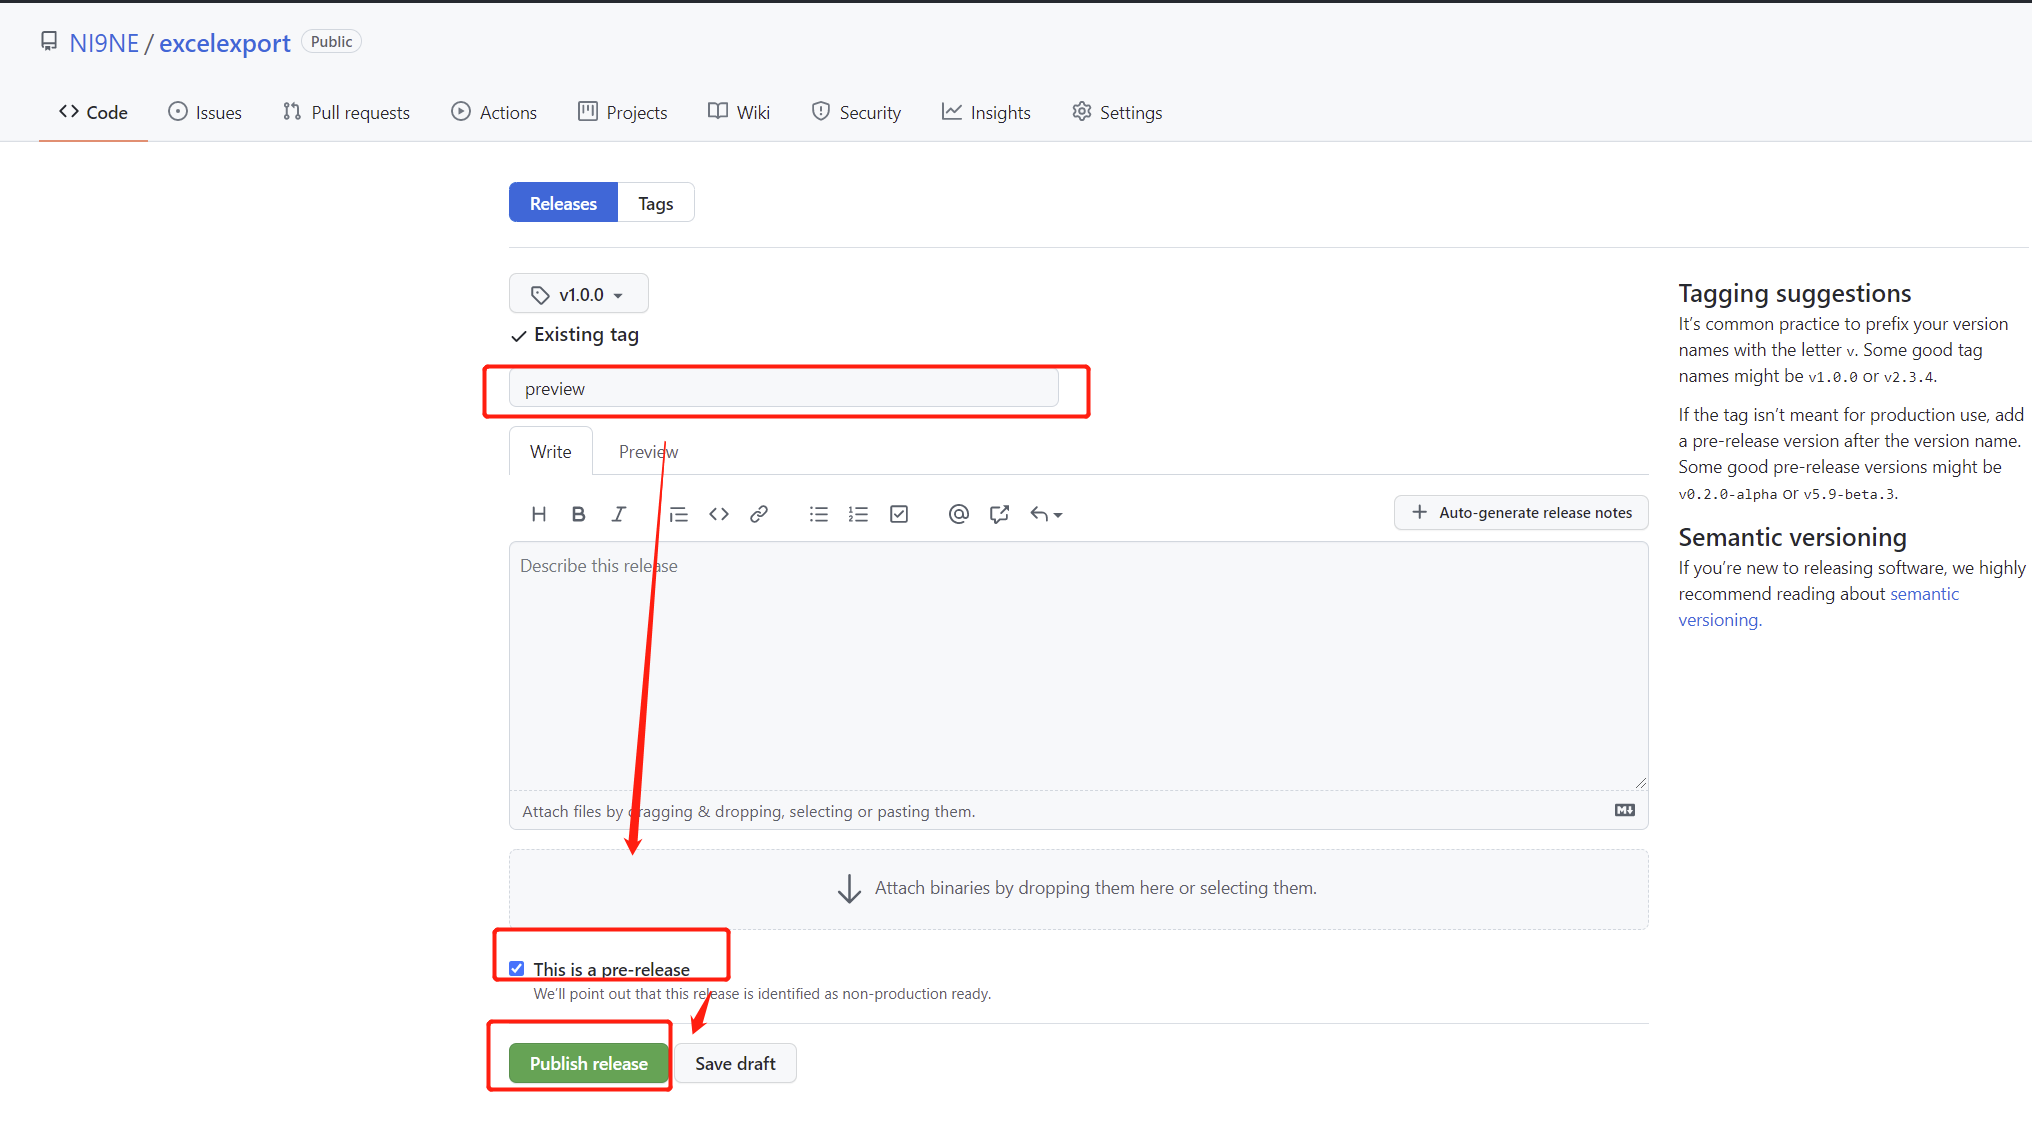Click the release title input field
Image resolution: width=2032 pixels, height=1122 pixels.
pyautogui.click(x=783, y=389)
